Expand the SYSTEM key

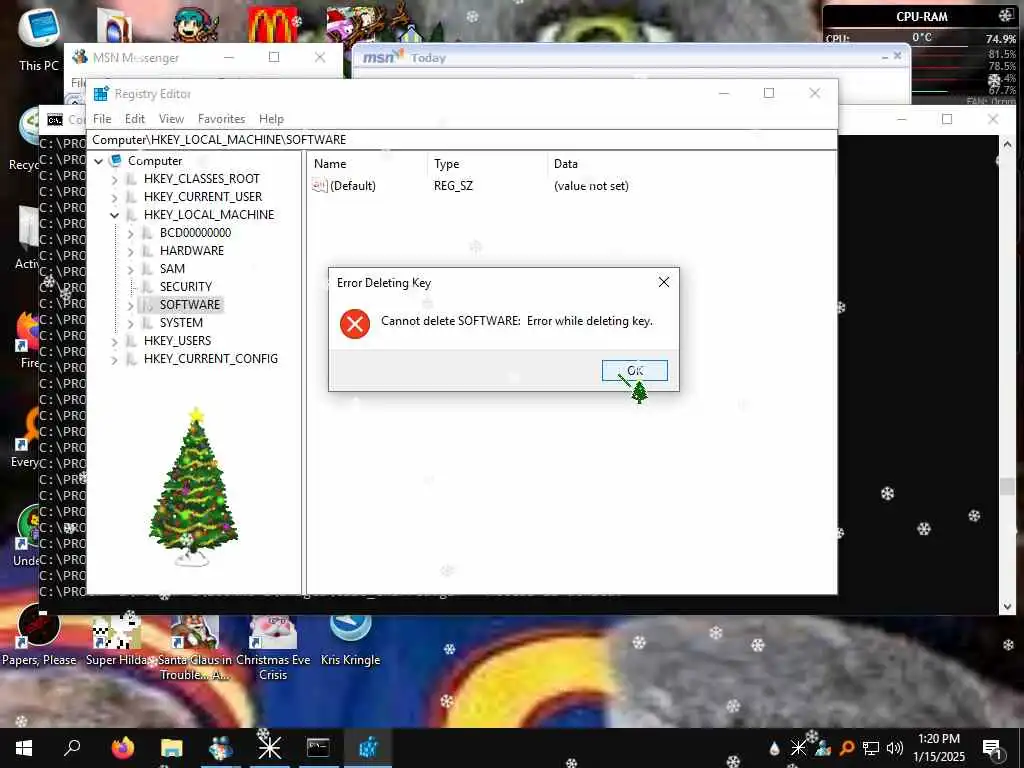tap(131, 323)
